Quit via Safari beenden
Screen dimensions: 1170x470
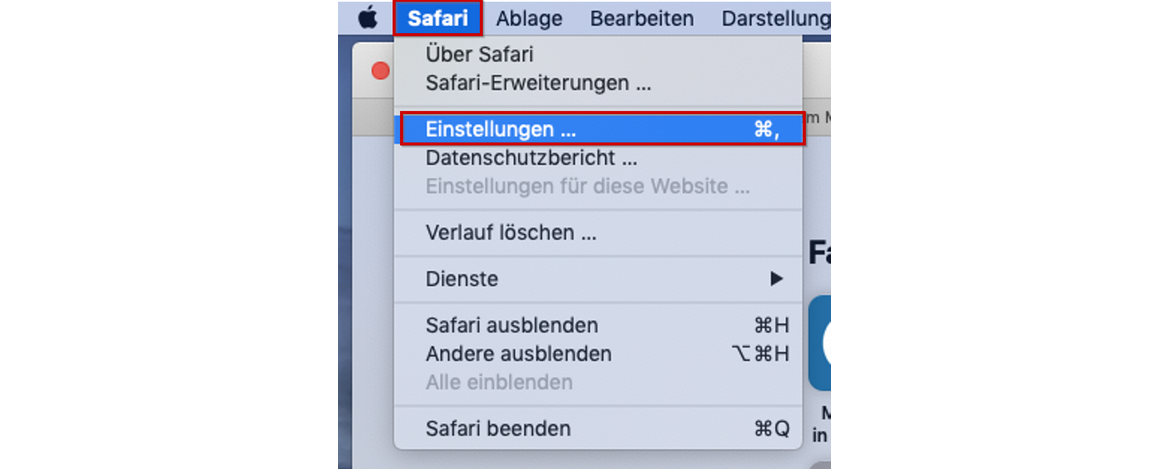click(498, 429)
